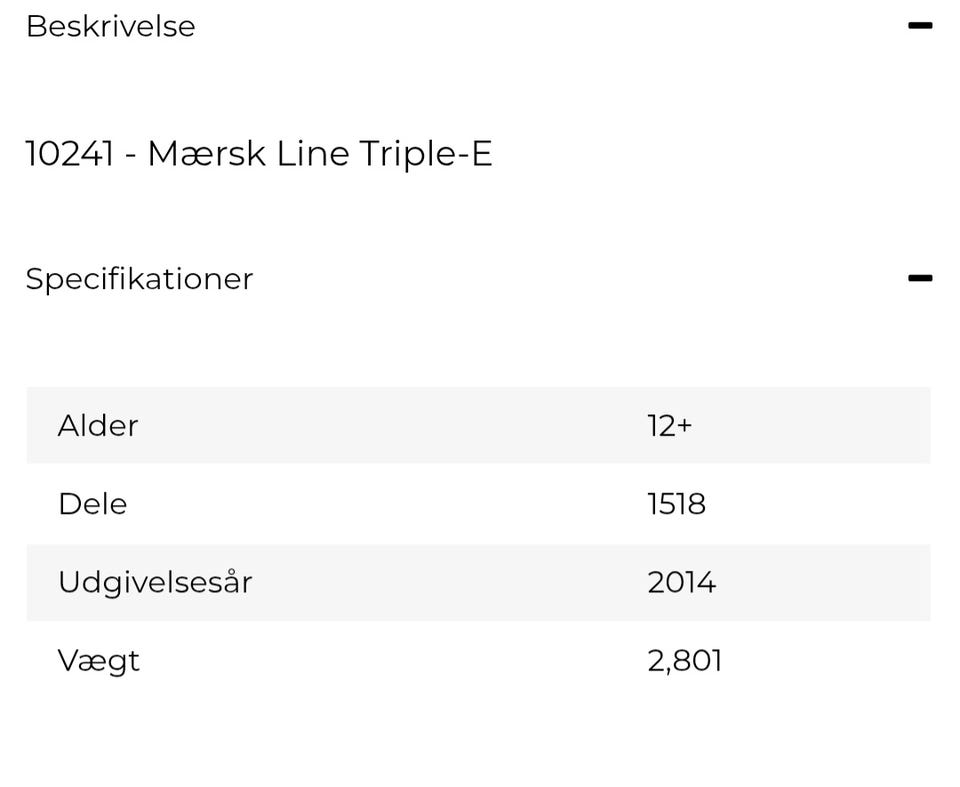Click the 2,801 weight value
The image size is (960, 787).
tap(684, 661)
